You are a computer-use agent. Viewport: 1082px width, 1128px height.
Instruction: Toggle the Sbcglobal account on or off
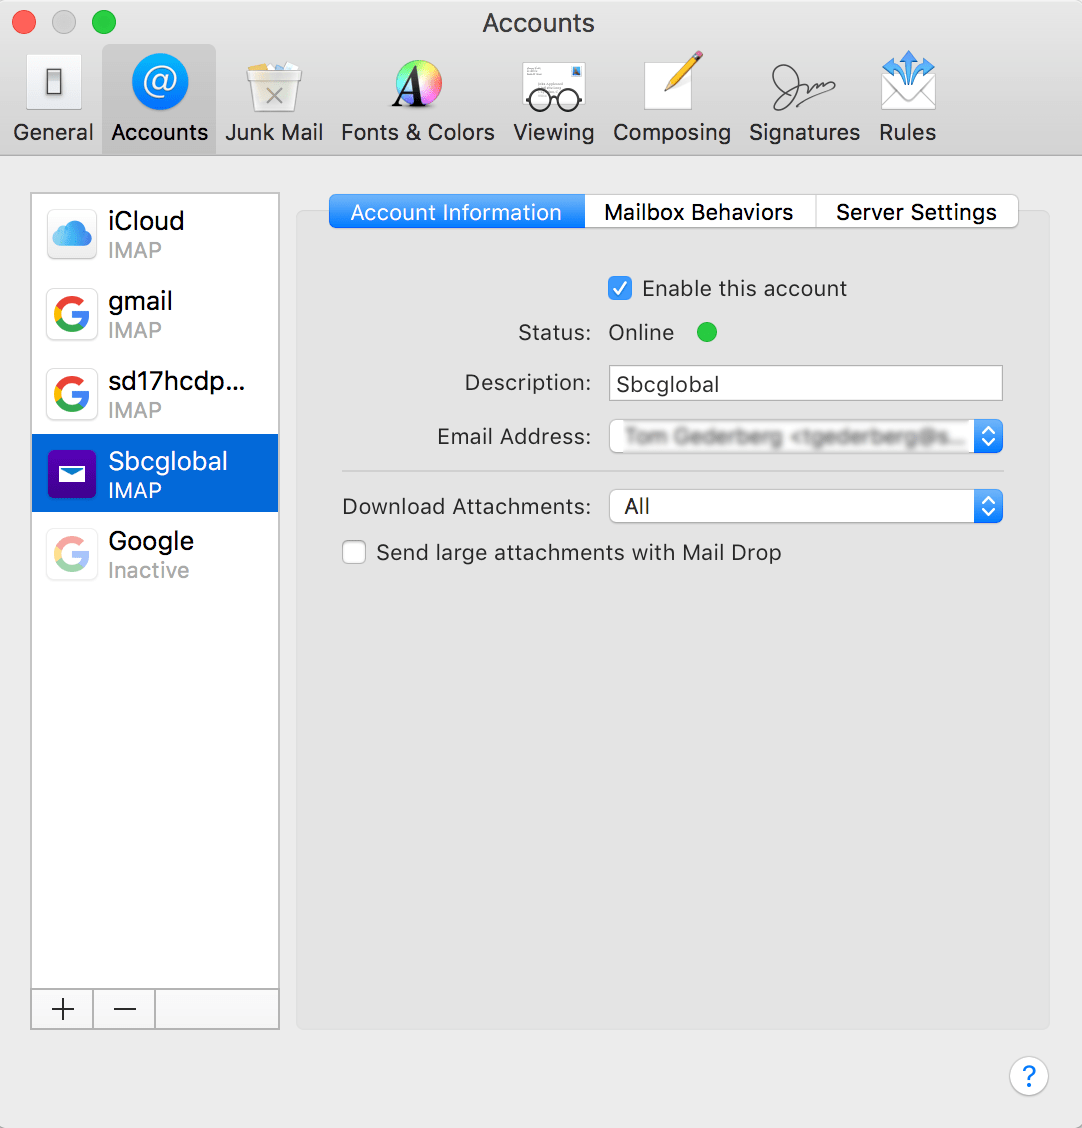tap(620, 288)
